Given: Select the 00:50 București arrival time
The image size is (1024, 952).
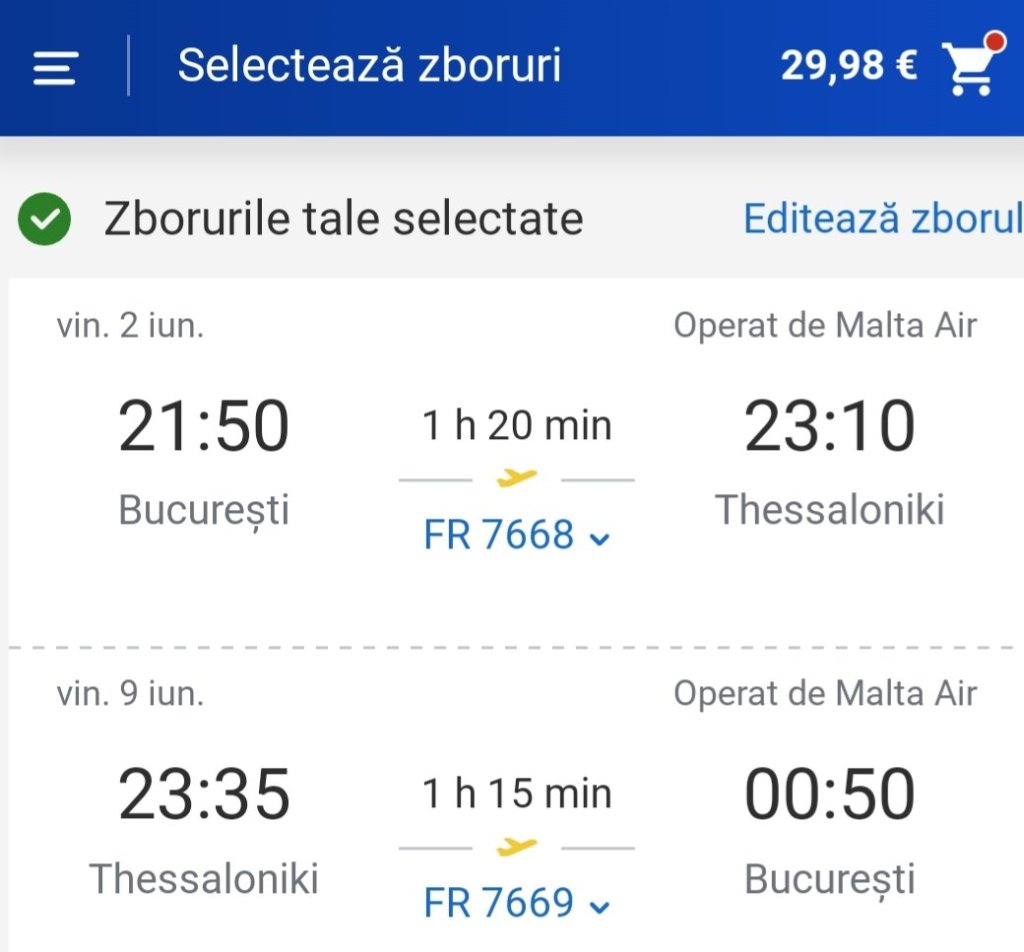Looking at the screenshot, I should coord(829,795).
